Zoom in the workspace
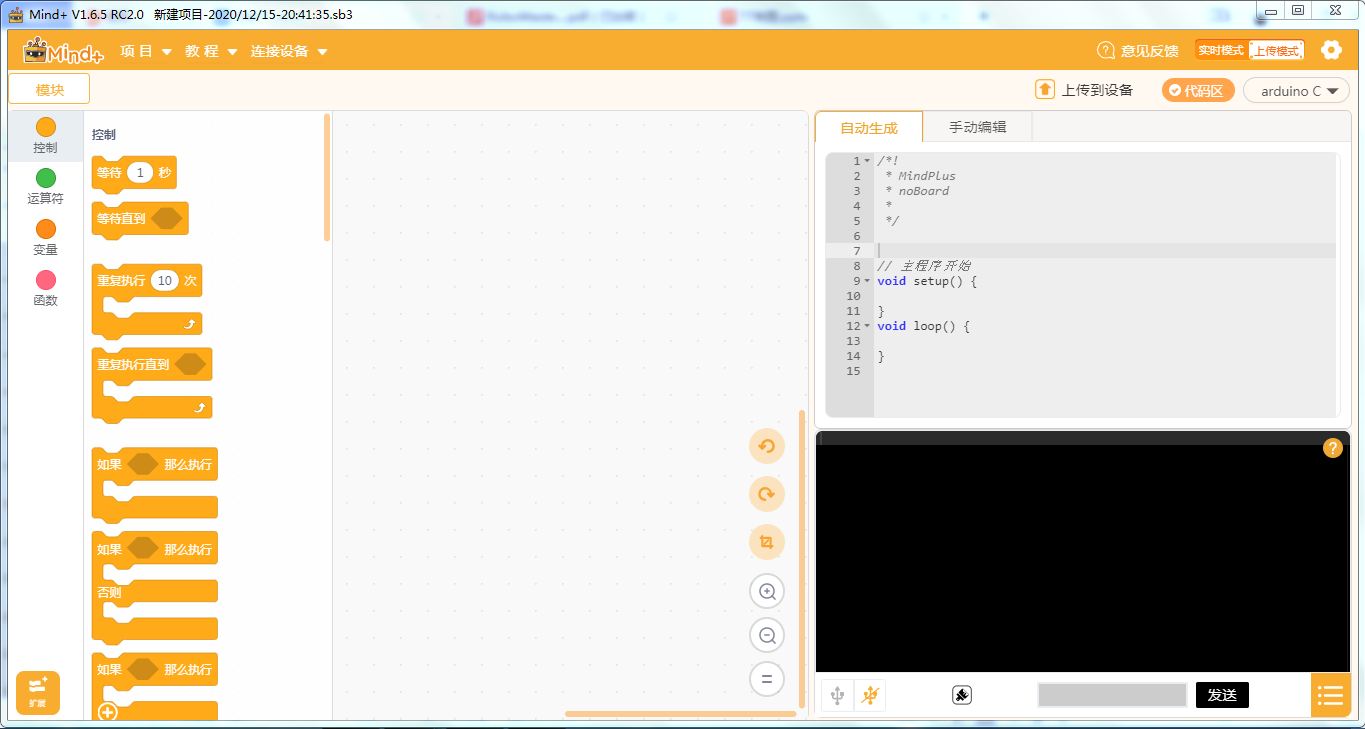 (767, 591)
